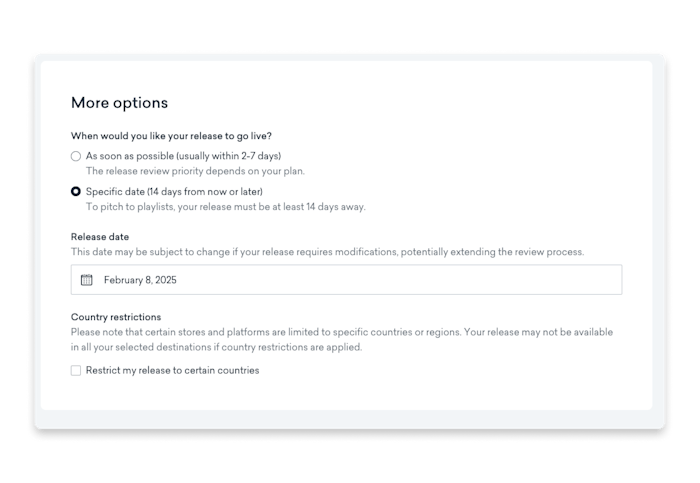Click the 'To pitch to playlists' helper text
The image size is (700, 483).
pos(225,207)
